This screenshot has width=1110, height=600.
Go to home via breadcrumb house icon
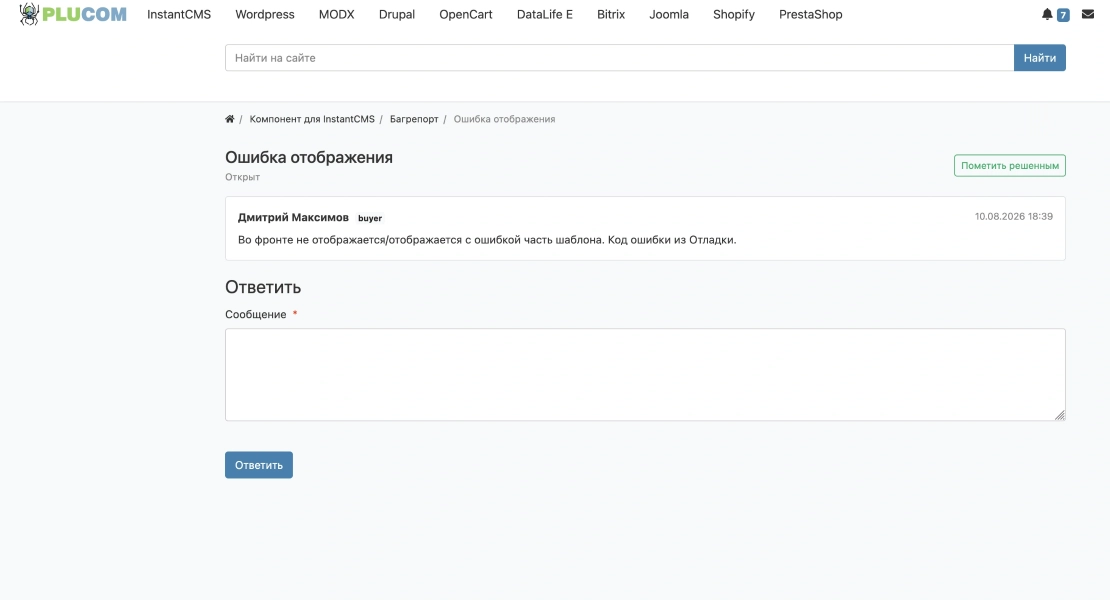229,119
